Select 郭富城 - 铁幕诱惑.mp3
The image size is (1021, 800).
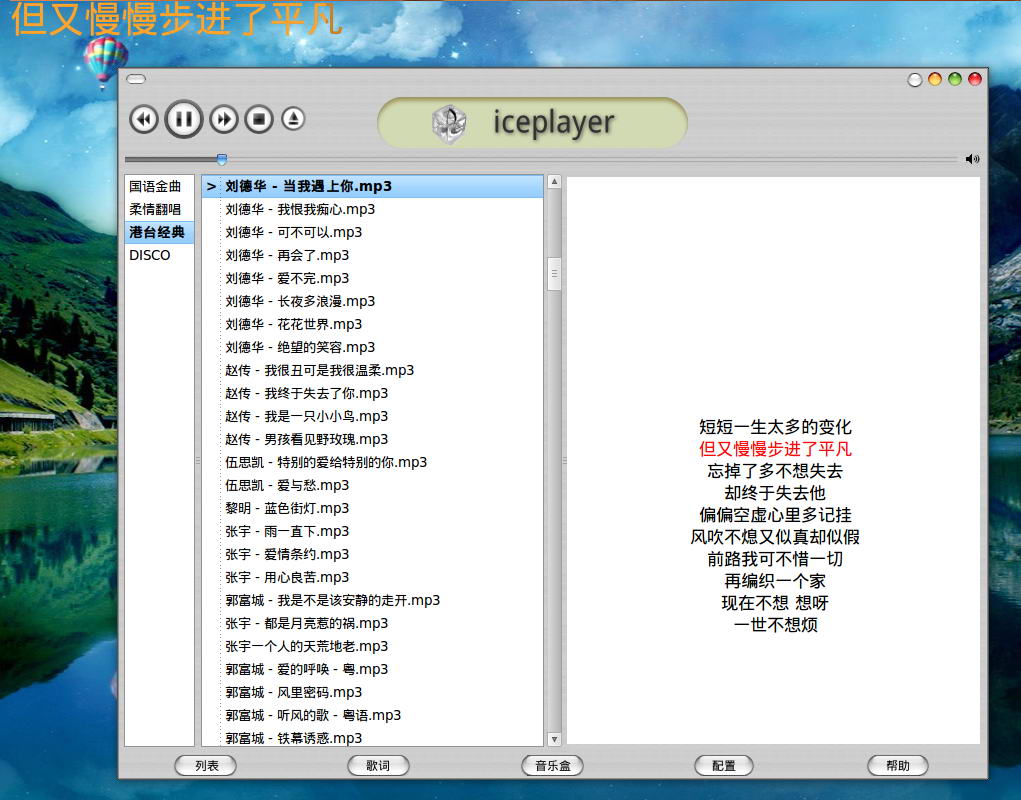(372, 738)
